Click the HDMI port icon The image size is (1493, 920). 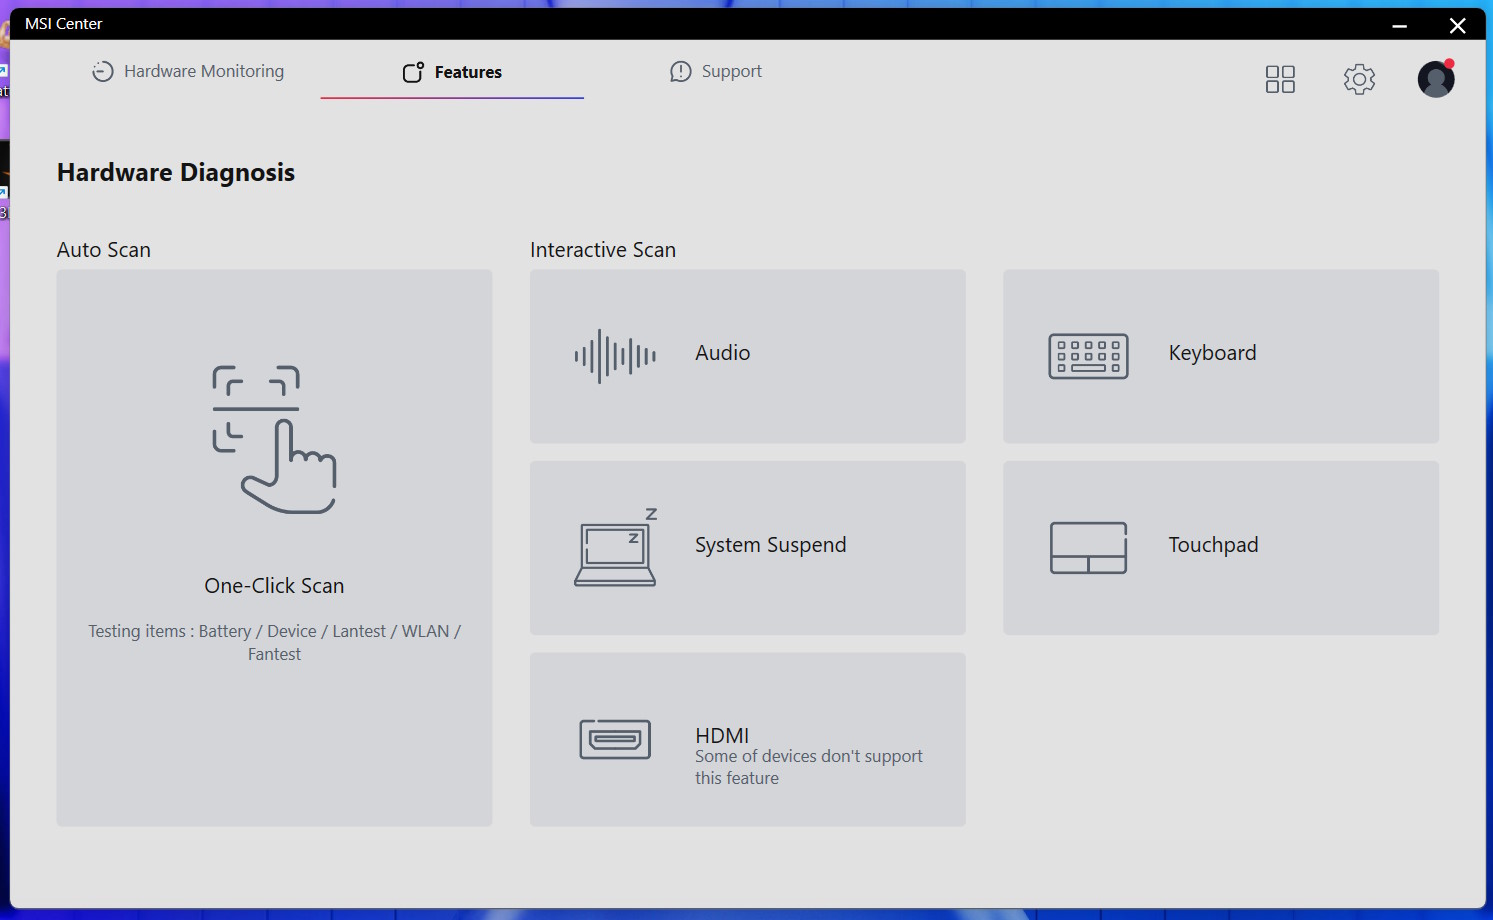615,740
